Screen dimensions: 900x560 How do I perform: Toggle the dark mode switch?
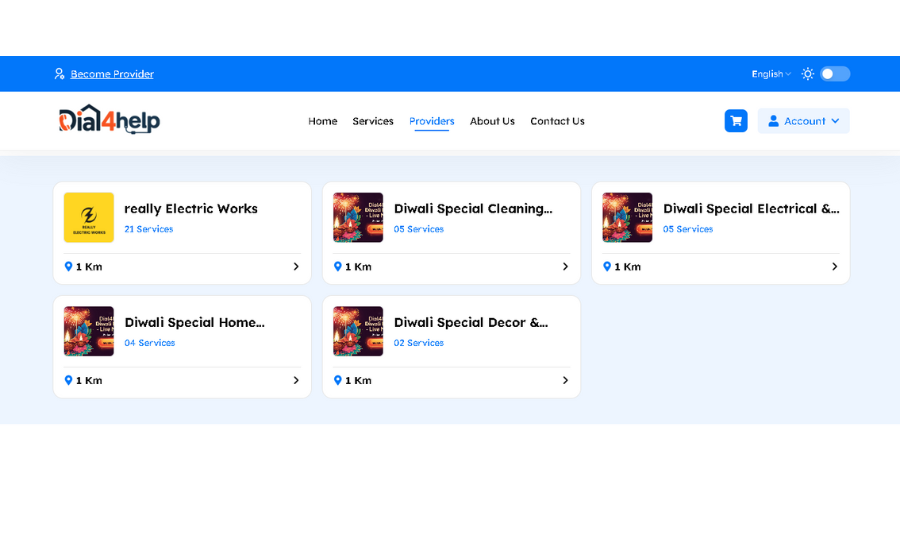(835, 74)
